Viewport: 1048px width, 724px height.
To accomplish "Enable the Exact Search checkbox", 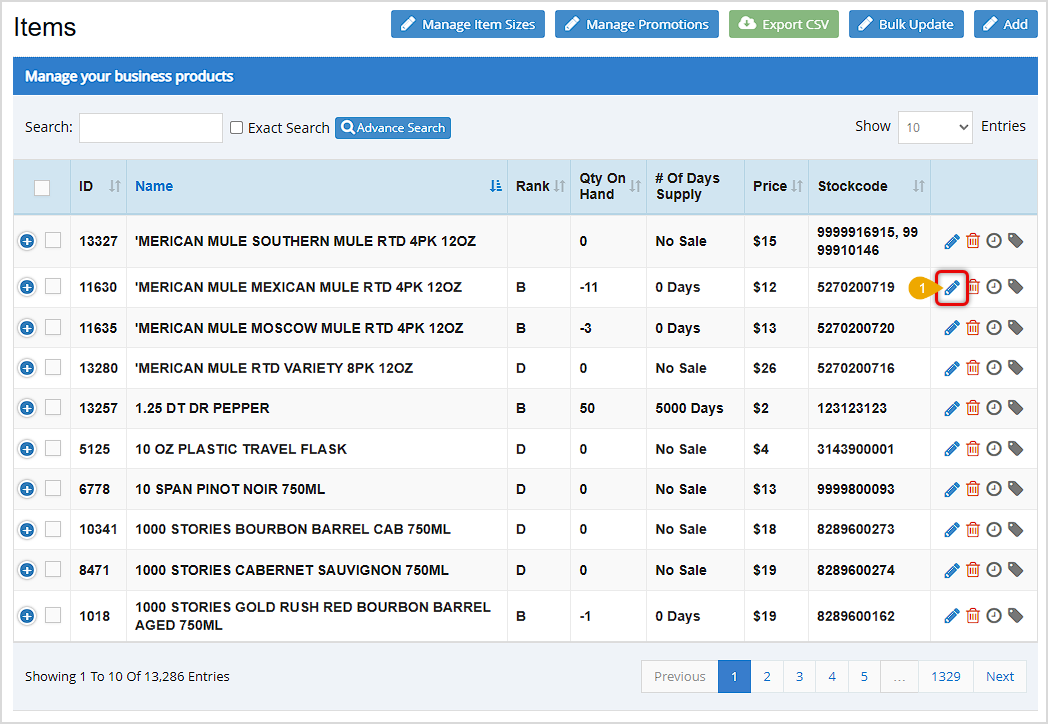I will coord(237,128).
